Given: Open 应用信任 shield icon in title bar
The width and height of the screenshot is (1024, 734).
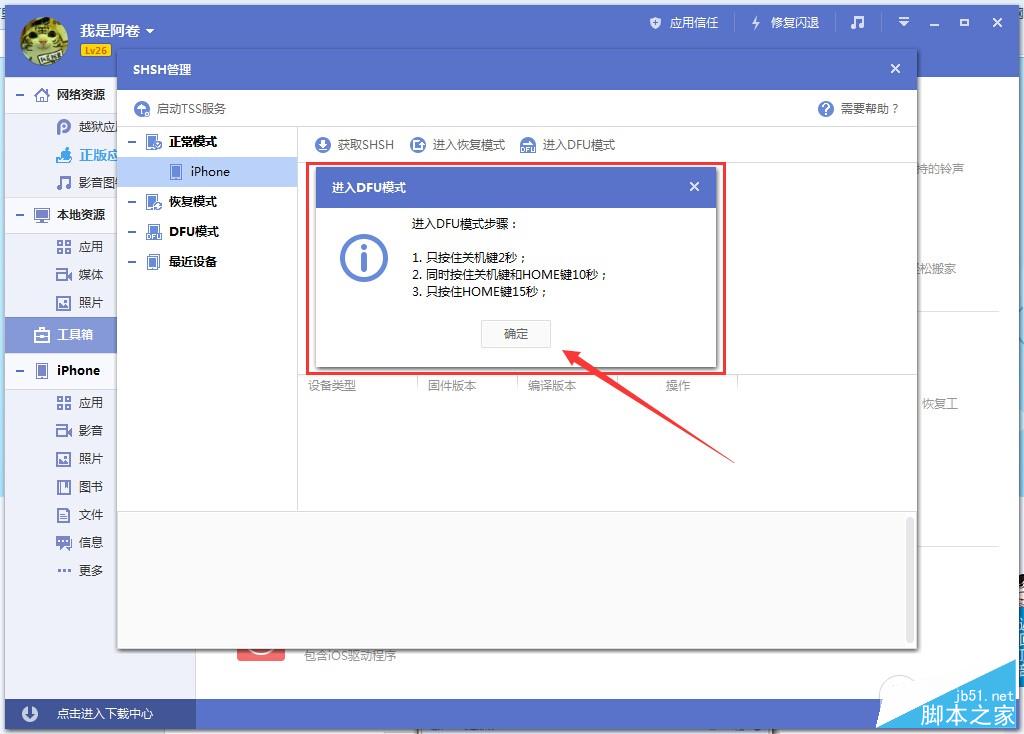Looking at the screenshot, I should pyautogui.click(x=656, y=22).
